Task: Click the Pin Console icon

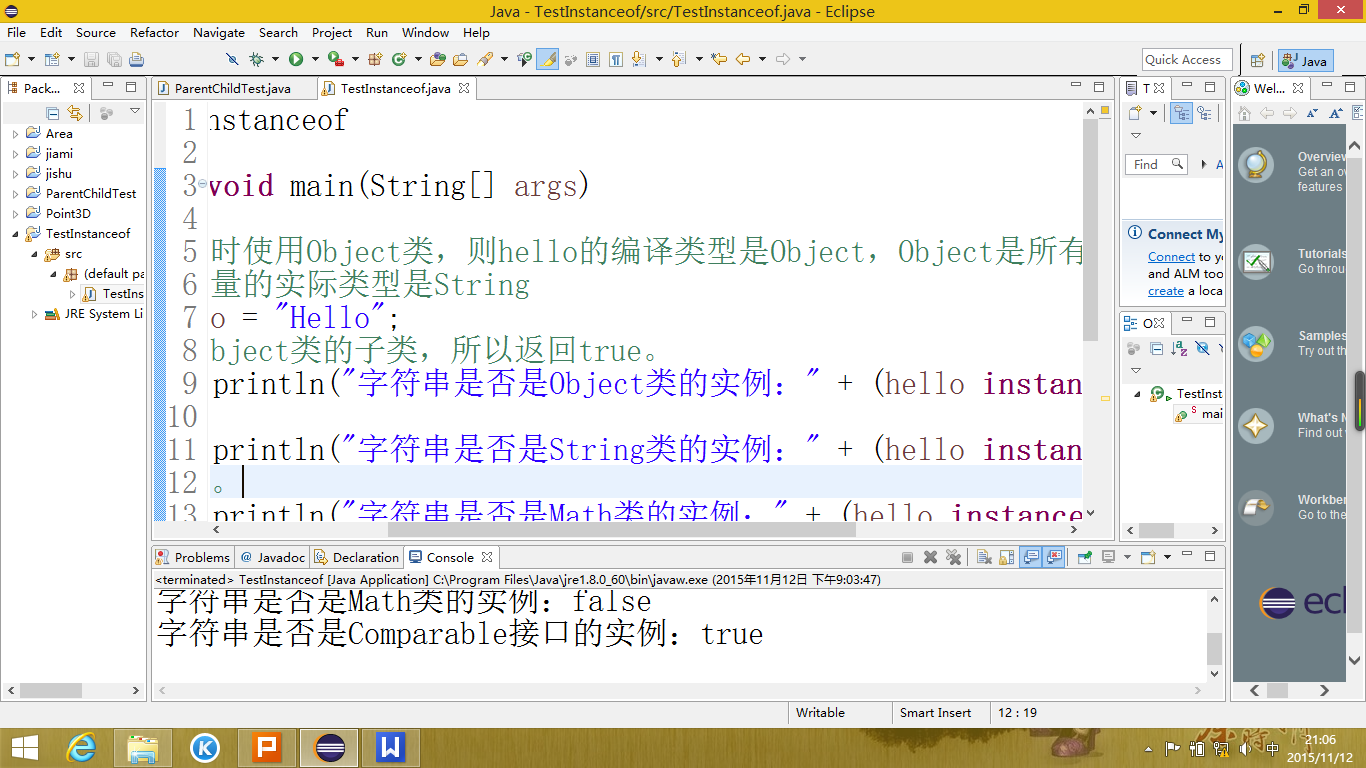Action: [x=1084, y=557]
